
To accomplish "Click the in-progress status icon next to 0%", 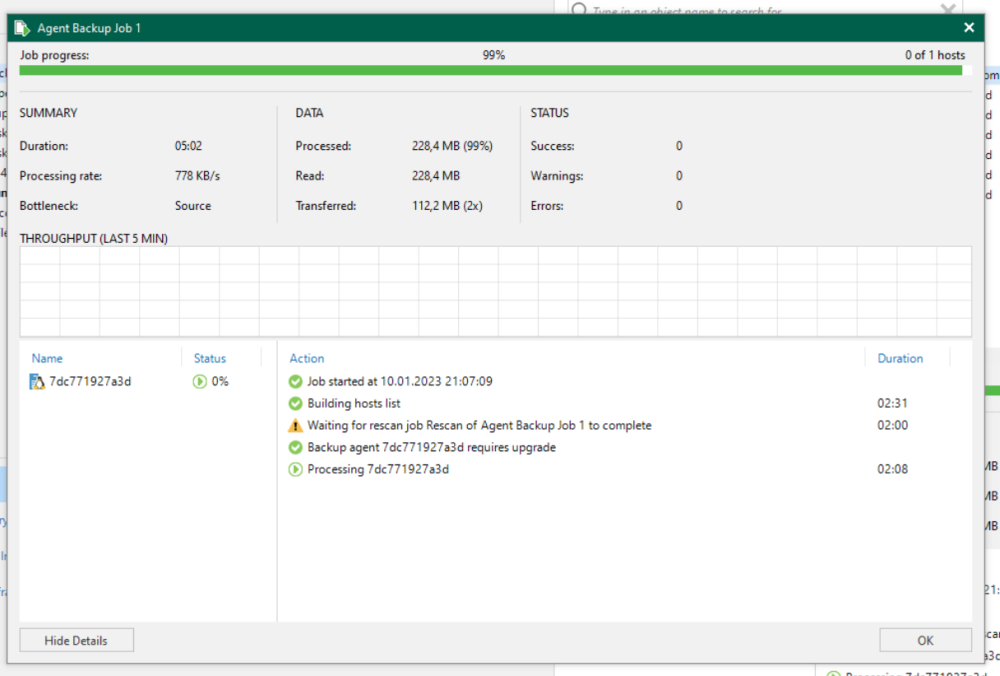I will [200, 381].
